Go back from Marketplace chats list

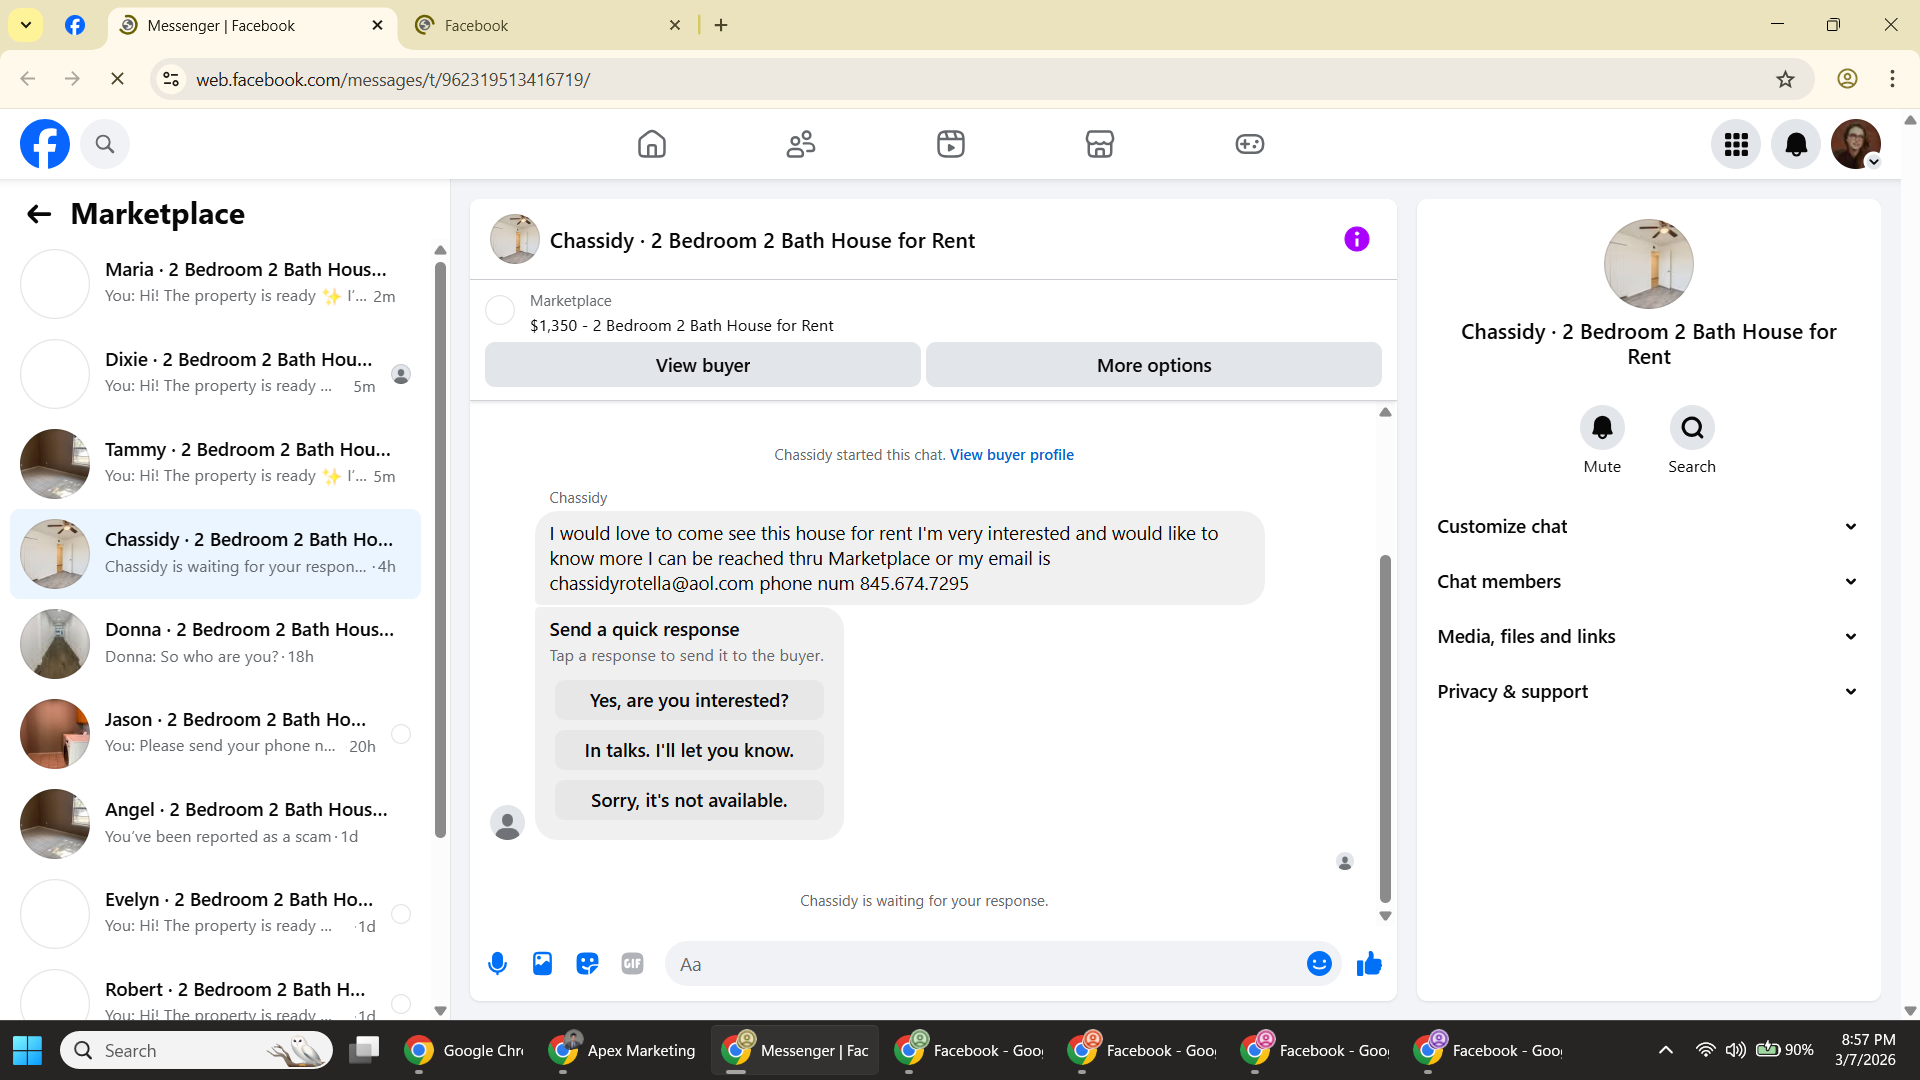[39, 214]
